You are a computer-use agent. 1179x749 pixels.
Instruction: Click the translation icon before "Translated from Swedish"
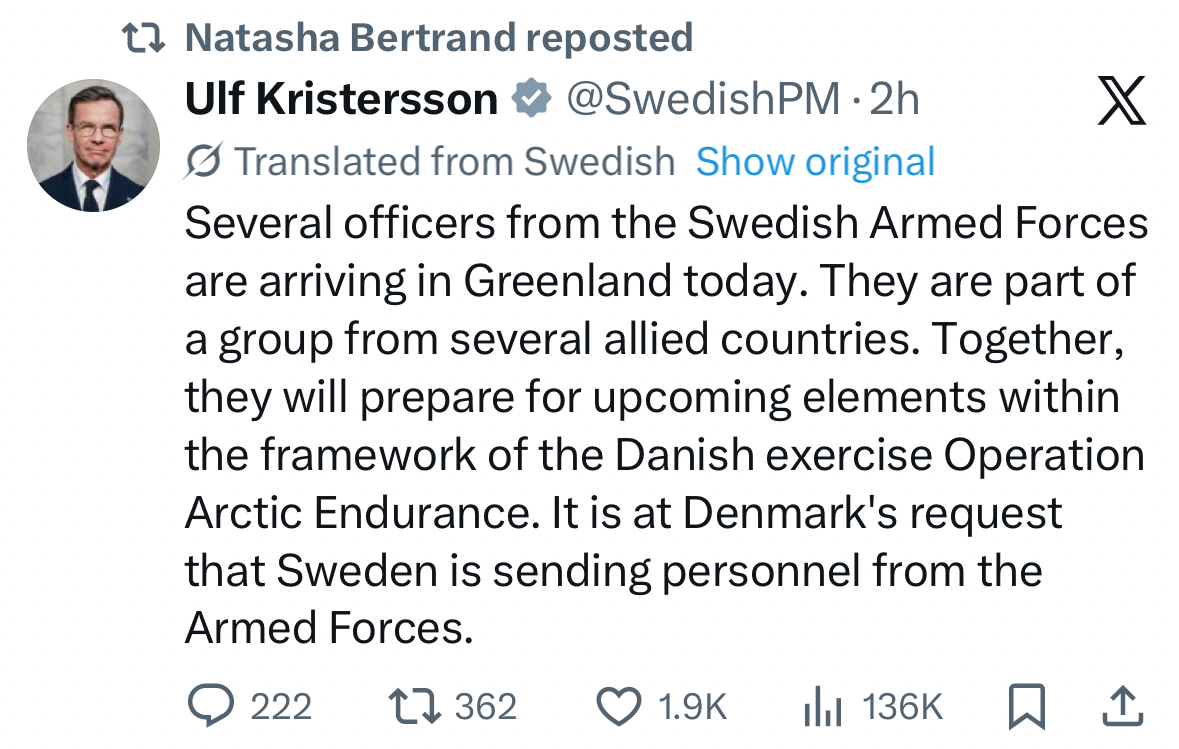point(203,161)
